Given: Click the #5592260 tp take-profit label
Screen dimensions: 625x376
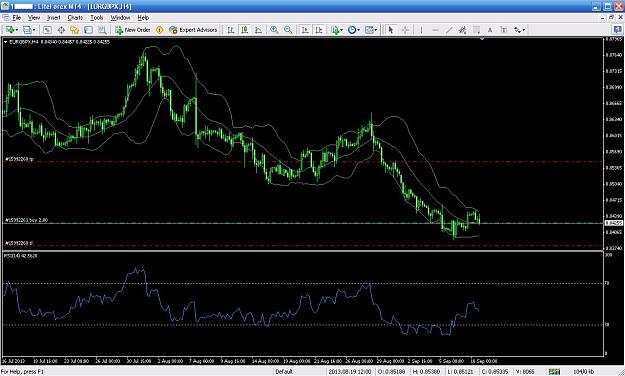Looking at the screenshot, I should pos(19,159).
